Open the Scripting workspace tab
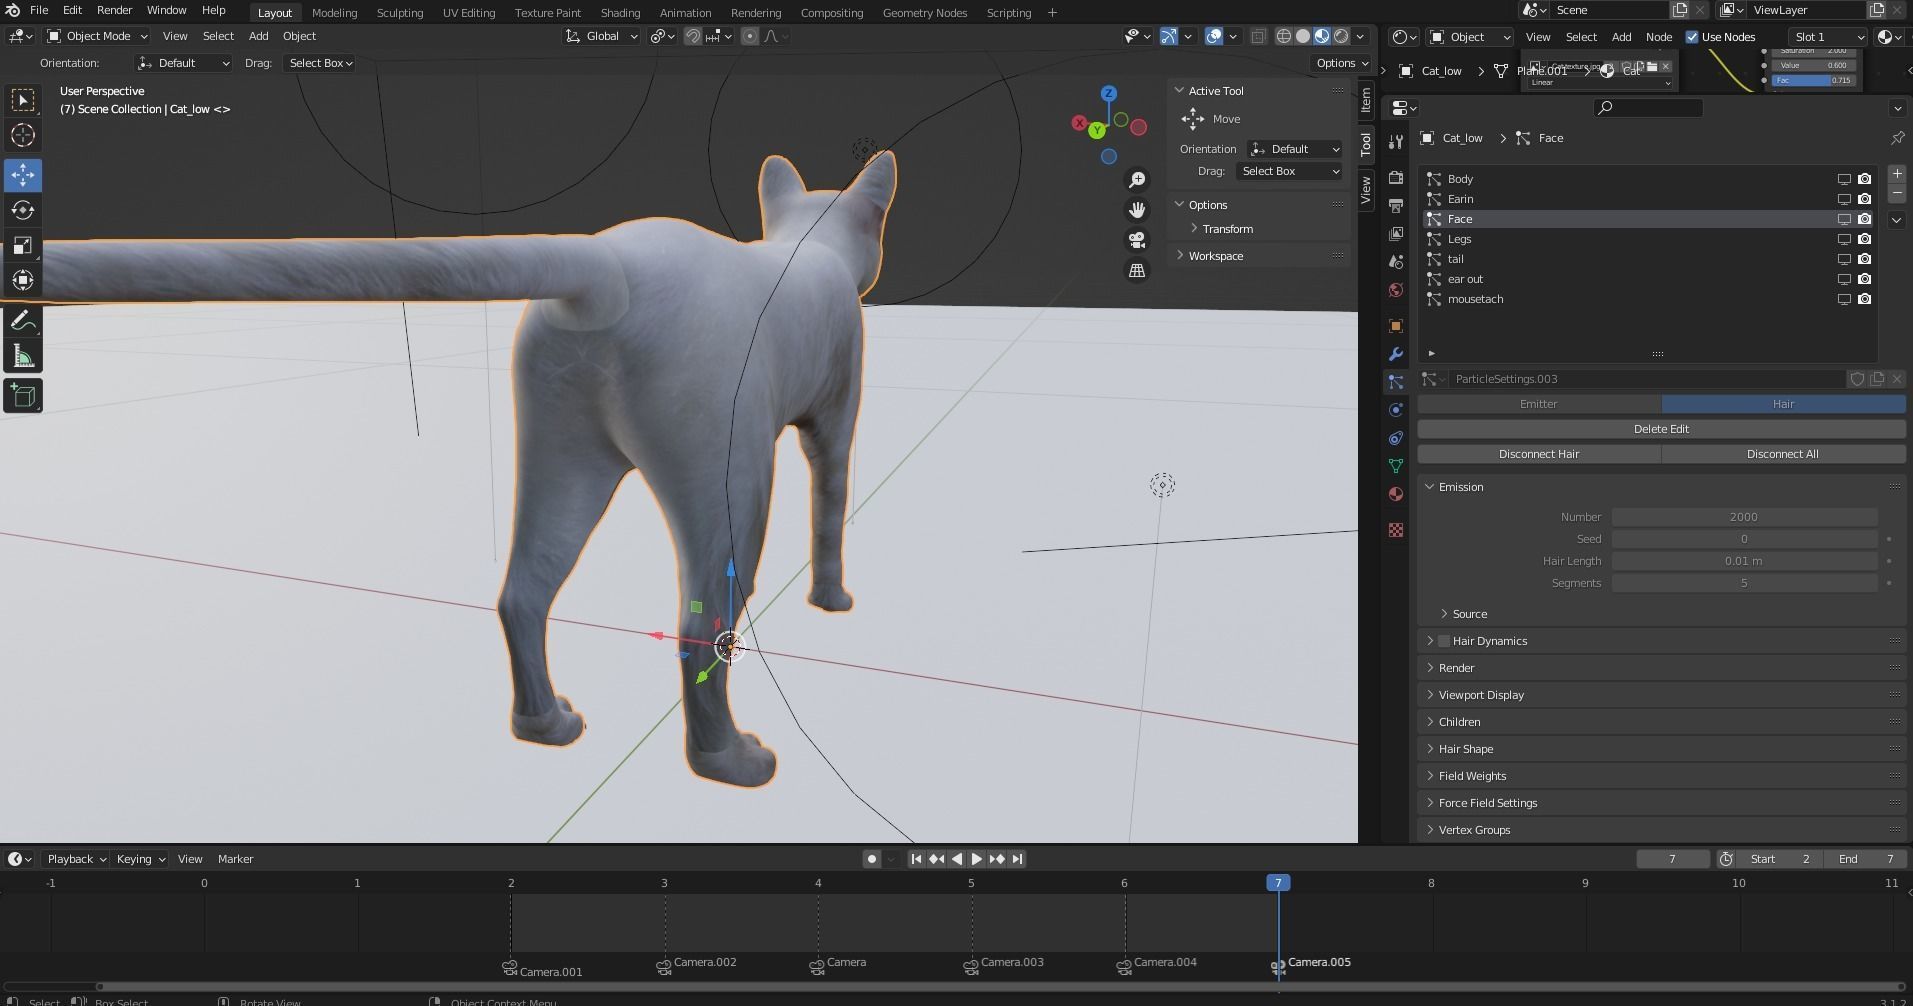The image size is (1913, 1006). 1008,13
